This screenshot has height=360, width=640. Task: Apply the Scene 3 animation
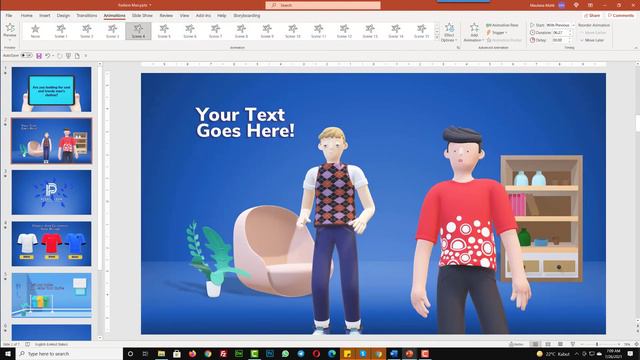click(x=112, y=31)
